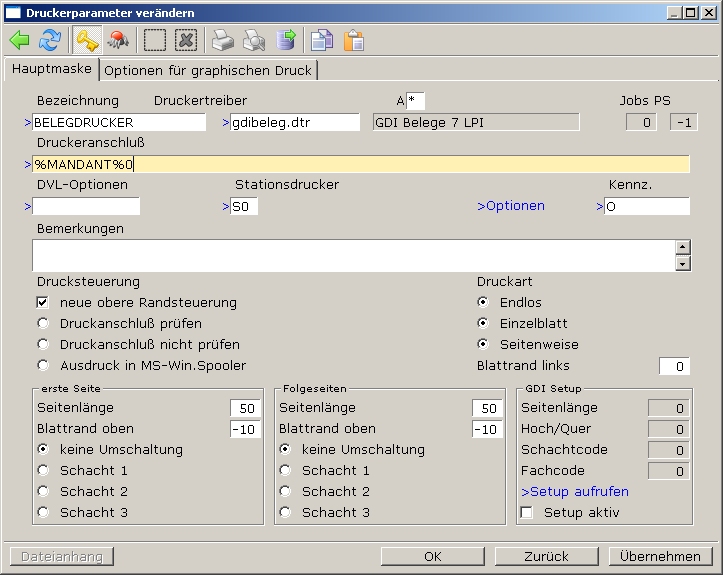Viewport: 723px width, 575px height.
Task: Open the '>Optionen' link
Action: pos(511,206)
